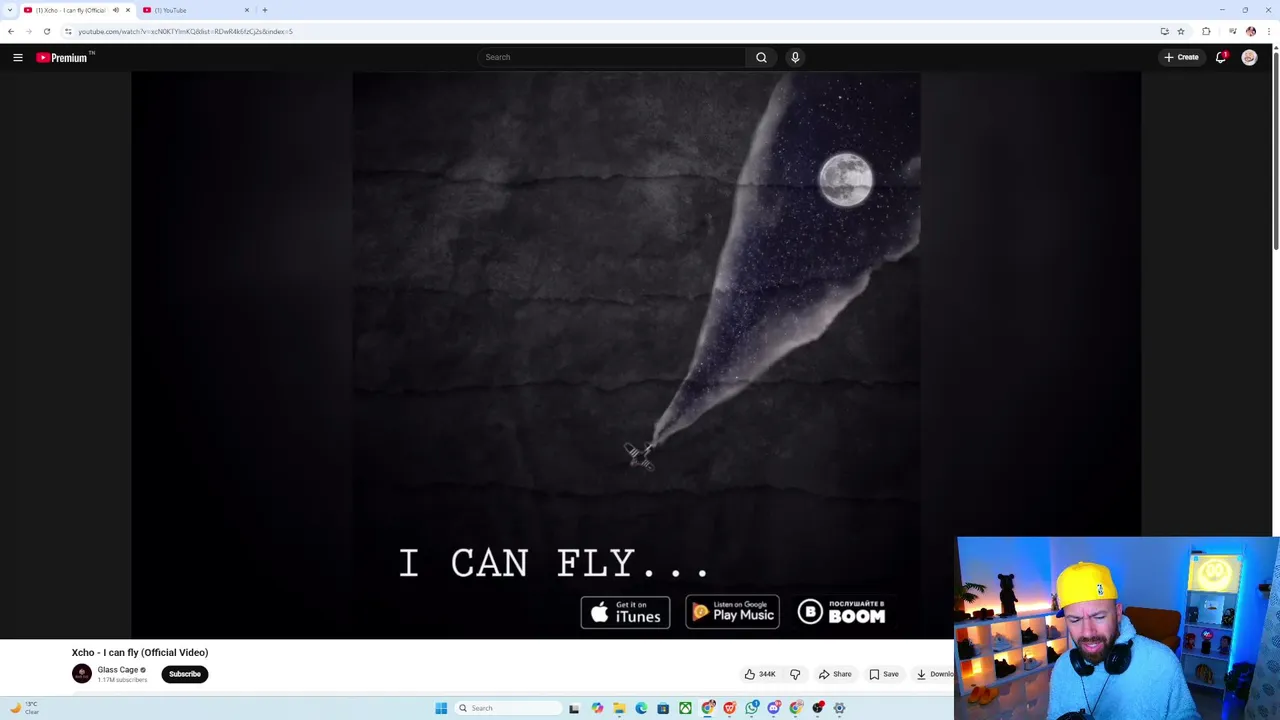
Task: Share this video
Action: (835, 674)
